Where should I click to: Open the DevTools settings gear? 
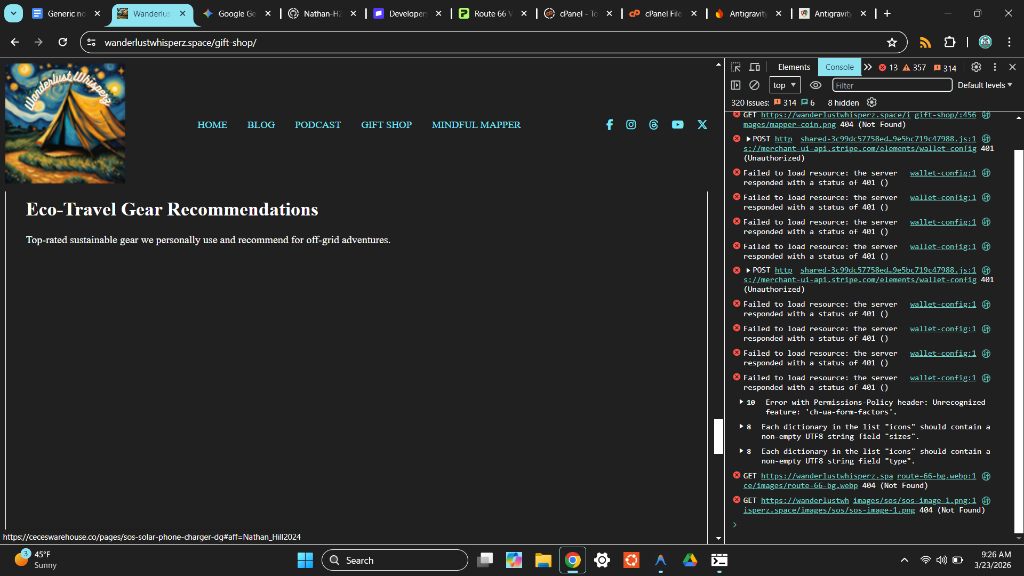[x=976, y=67]
